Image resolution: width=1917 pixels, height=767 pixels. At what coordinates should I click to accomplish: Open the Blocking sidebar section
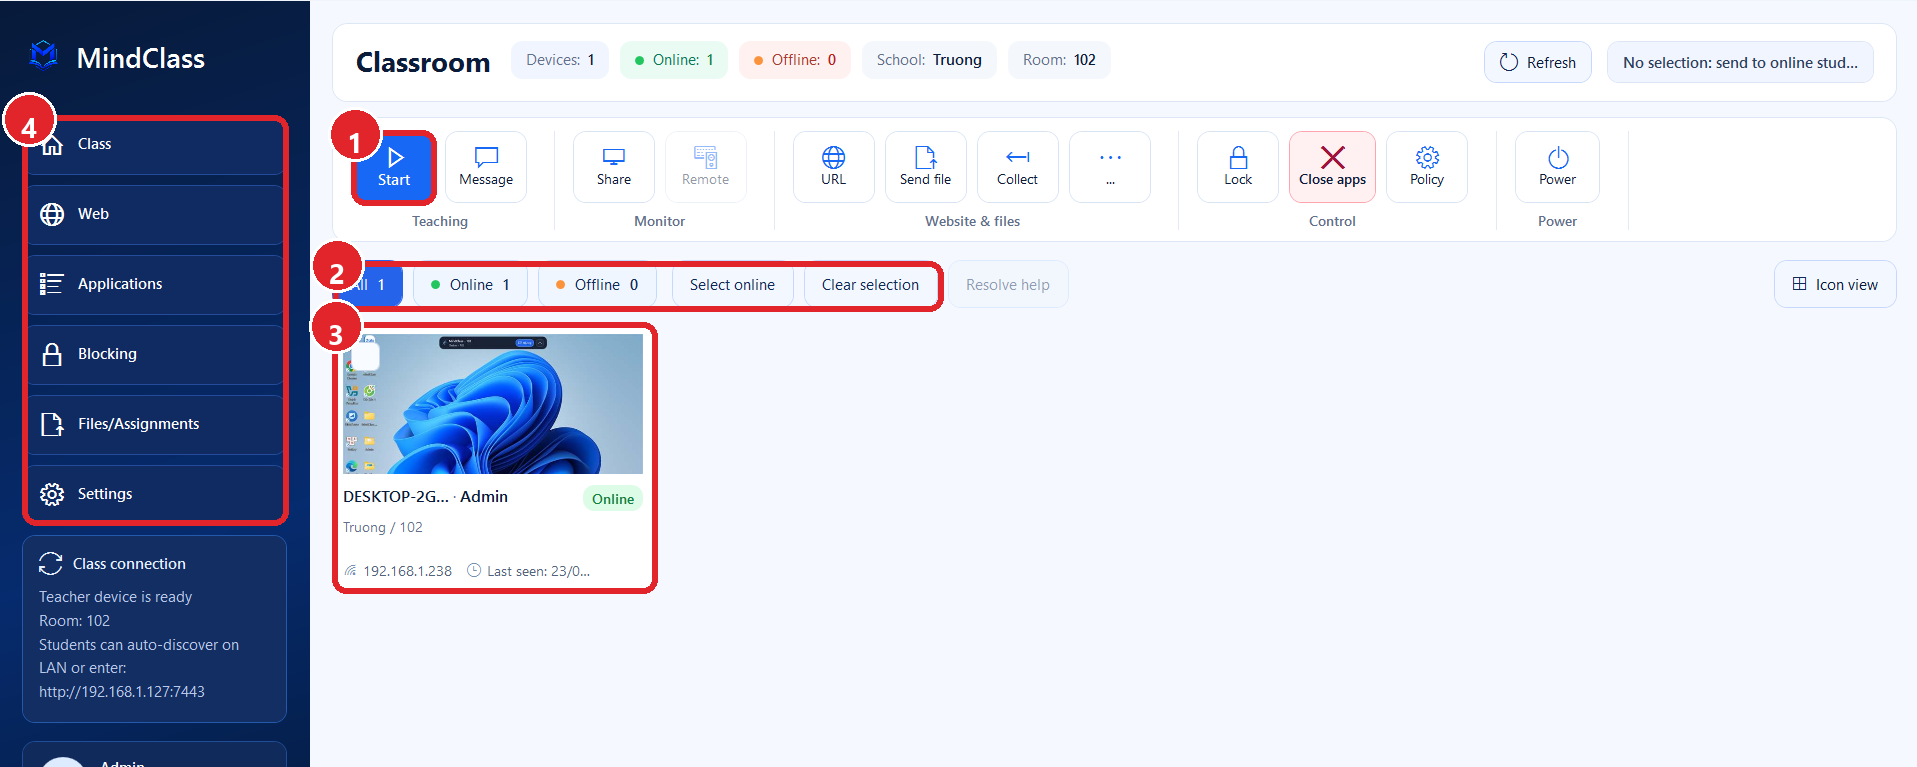(x=155, y=354)
